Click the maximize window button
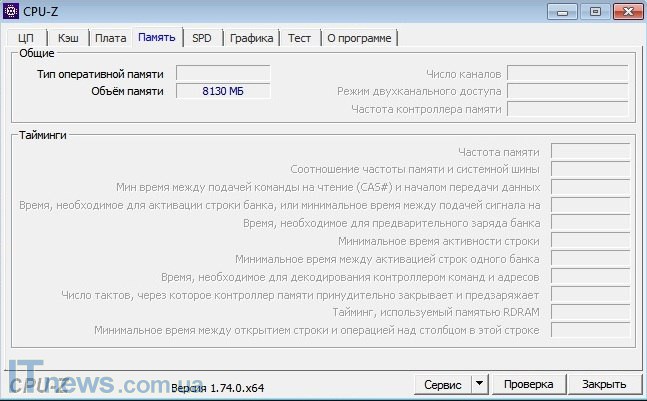The image size is (647, 401). [x=593, y=11]
